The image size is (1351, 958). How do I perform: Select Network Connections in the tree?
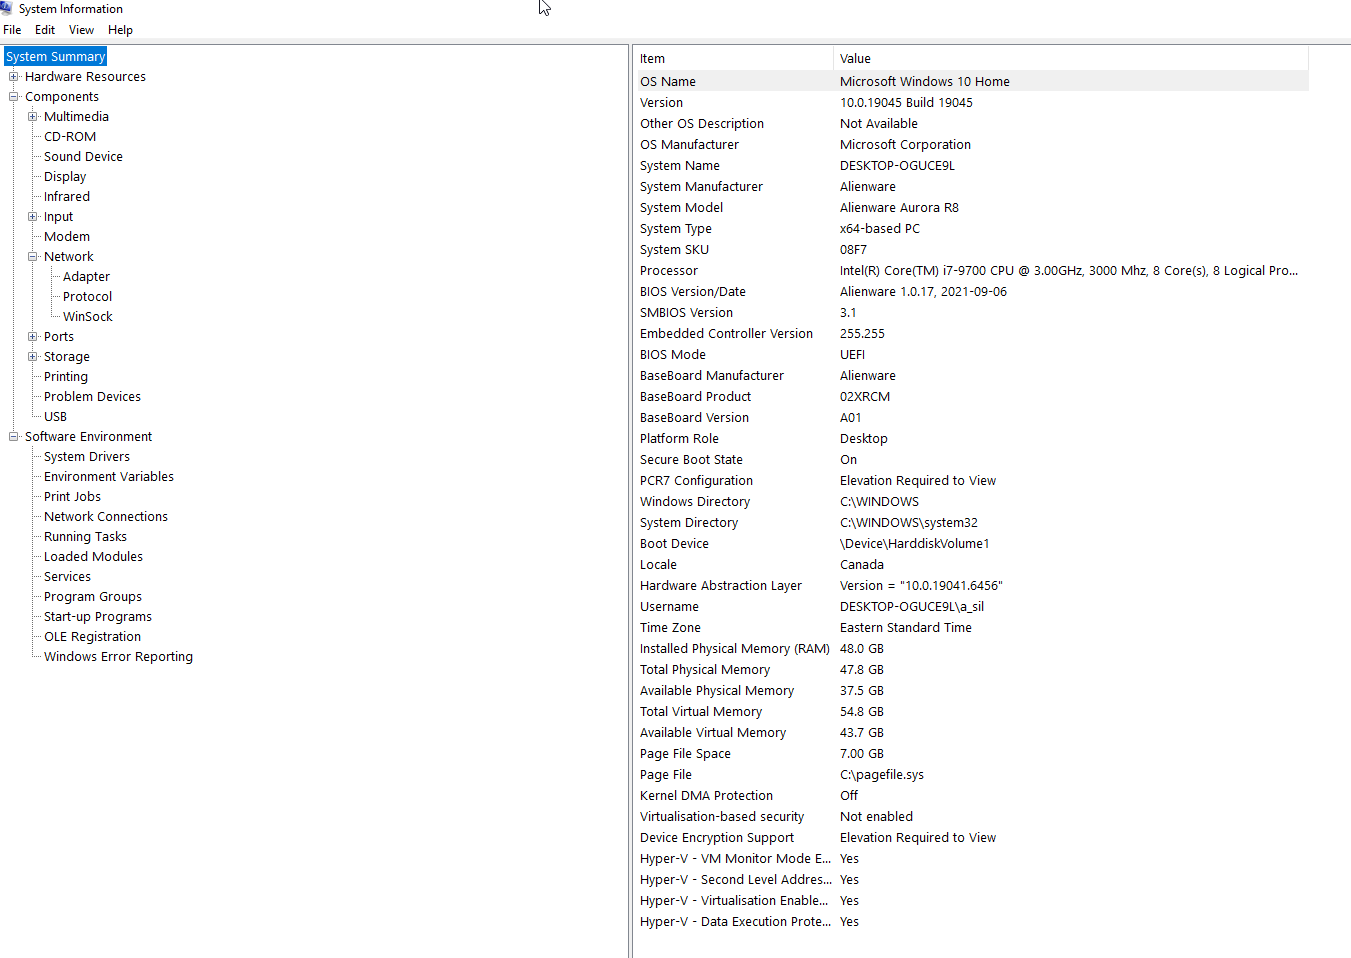[106, 517]
